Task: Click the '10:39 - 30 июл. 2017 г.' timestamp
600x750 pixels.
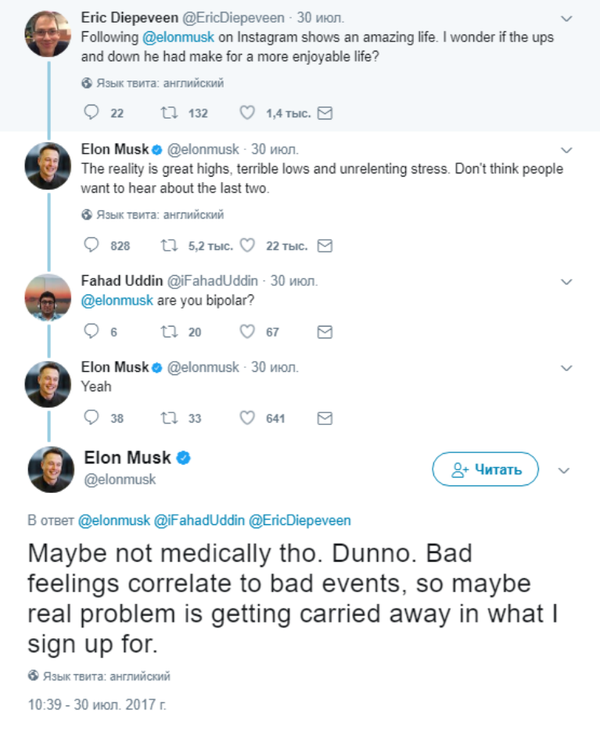Action: click(98, 703)
